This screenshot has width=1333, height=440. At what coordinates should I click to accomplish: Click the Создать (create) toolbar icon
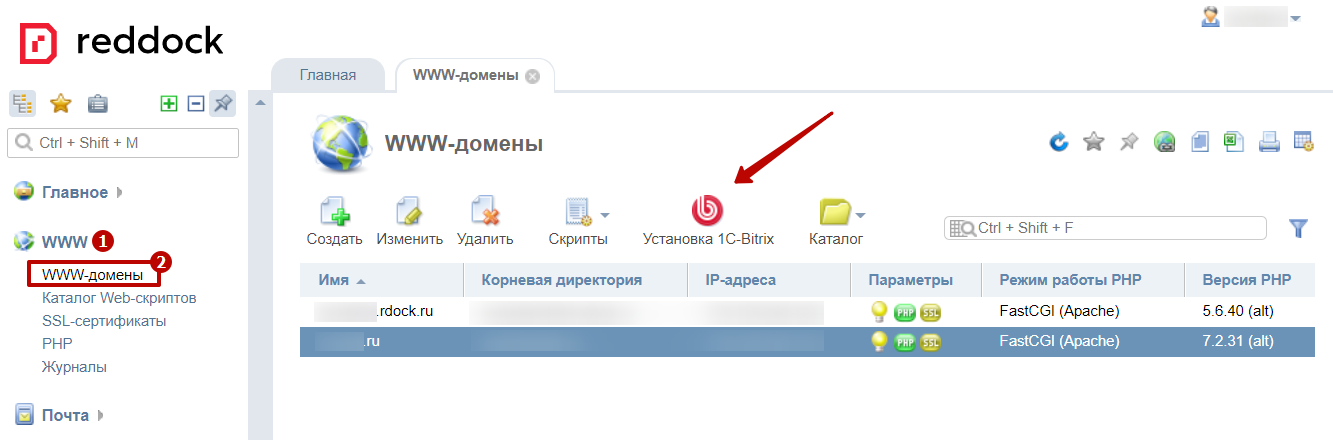coord(334,212)
